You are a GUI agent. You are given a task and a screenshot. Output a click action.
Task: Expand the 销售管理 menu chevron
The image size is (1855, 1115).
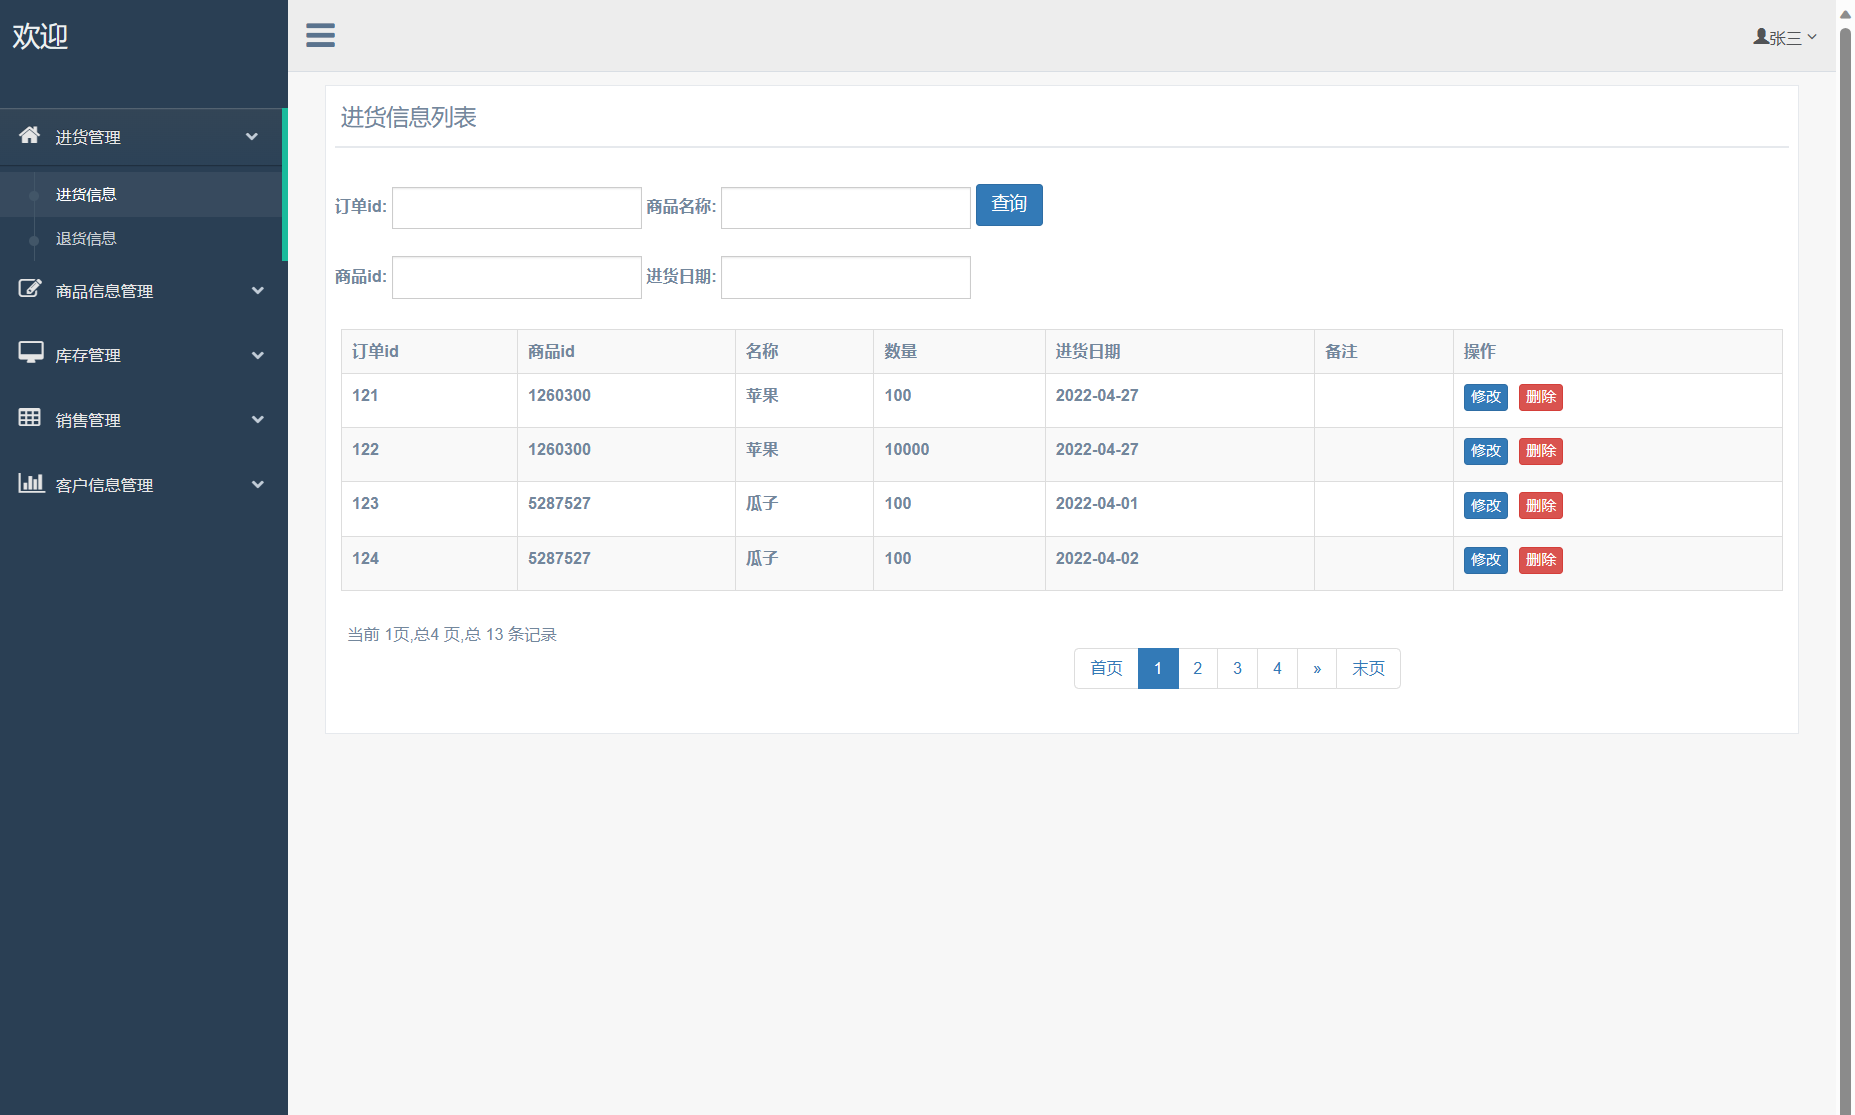tap(258, 420)
